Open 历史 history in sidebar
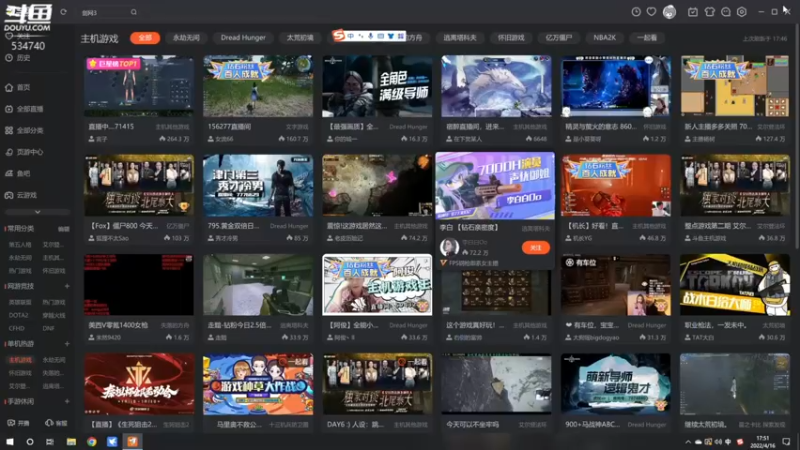Viewport: 800px width, 450px height. tap(18, 58)
